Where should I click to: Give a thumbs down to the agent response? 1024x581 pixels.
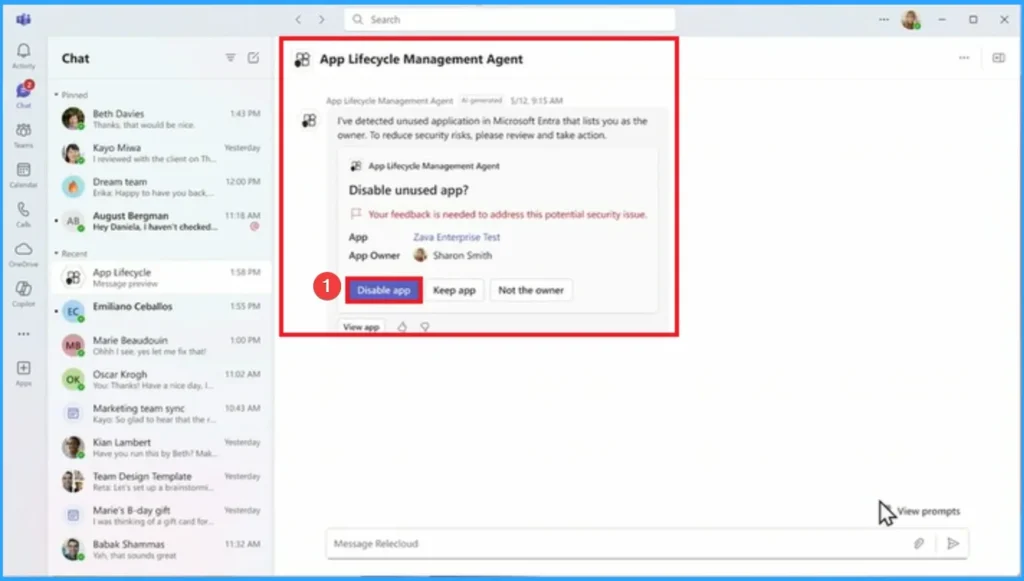coord(423,326)
